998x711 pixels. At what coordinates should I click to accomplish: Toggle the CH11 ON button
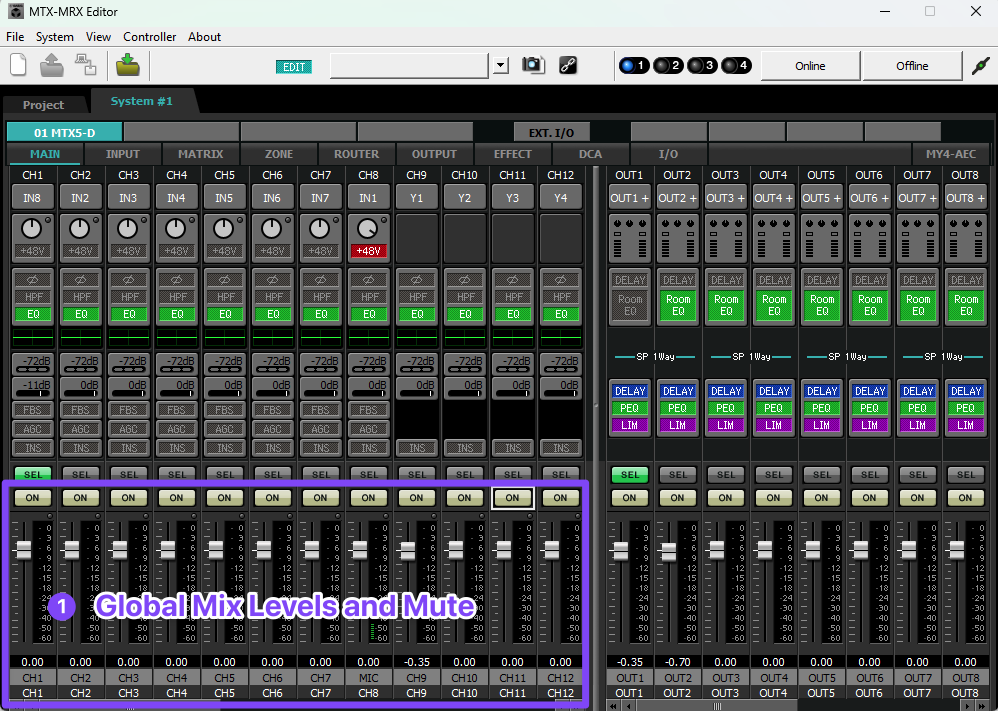tap(512, 498)
